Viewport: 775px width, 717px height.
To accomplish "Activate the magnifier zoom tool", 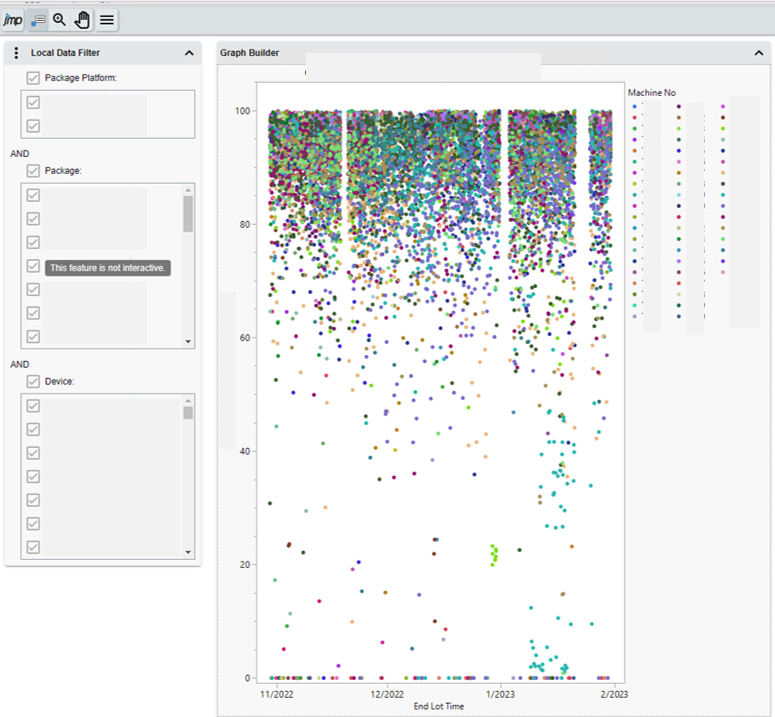I will [x=60, y=19].
